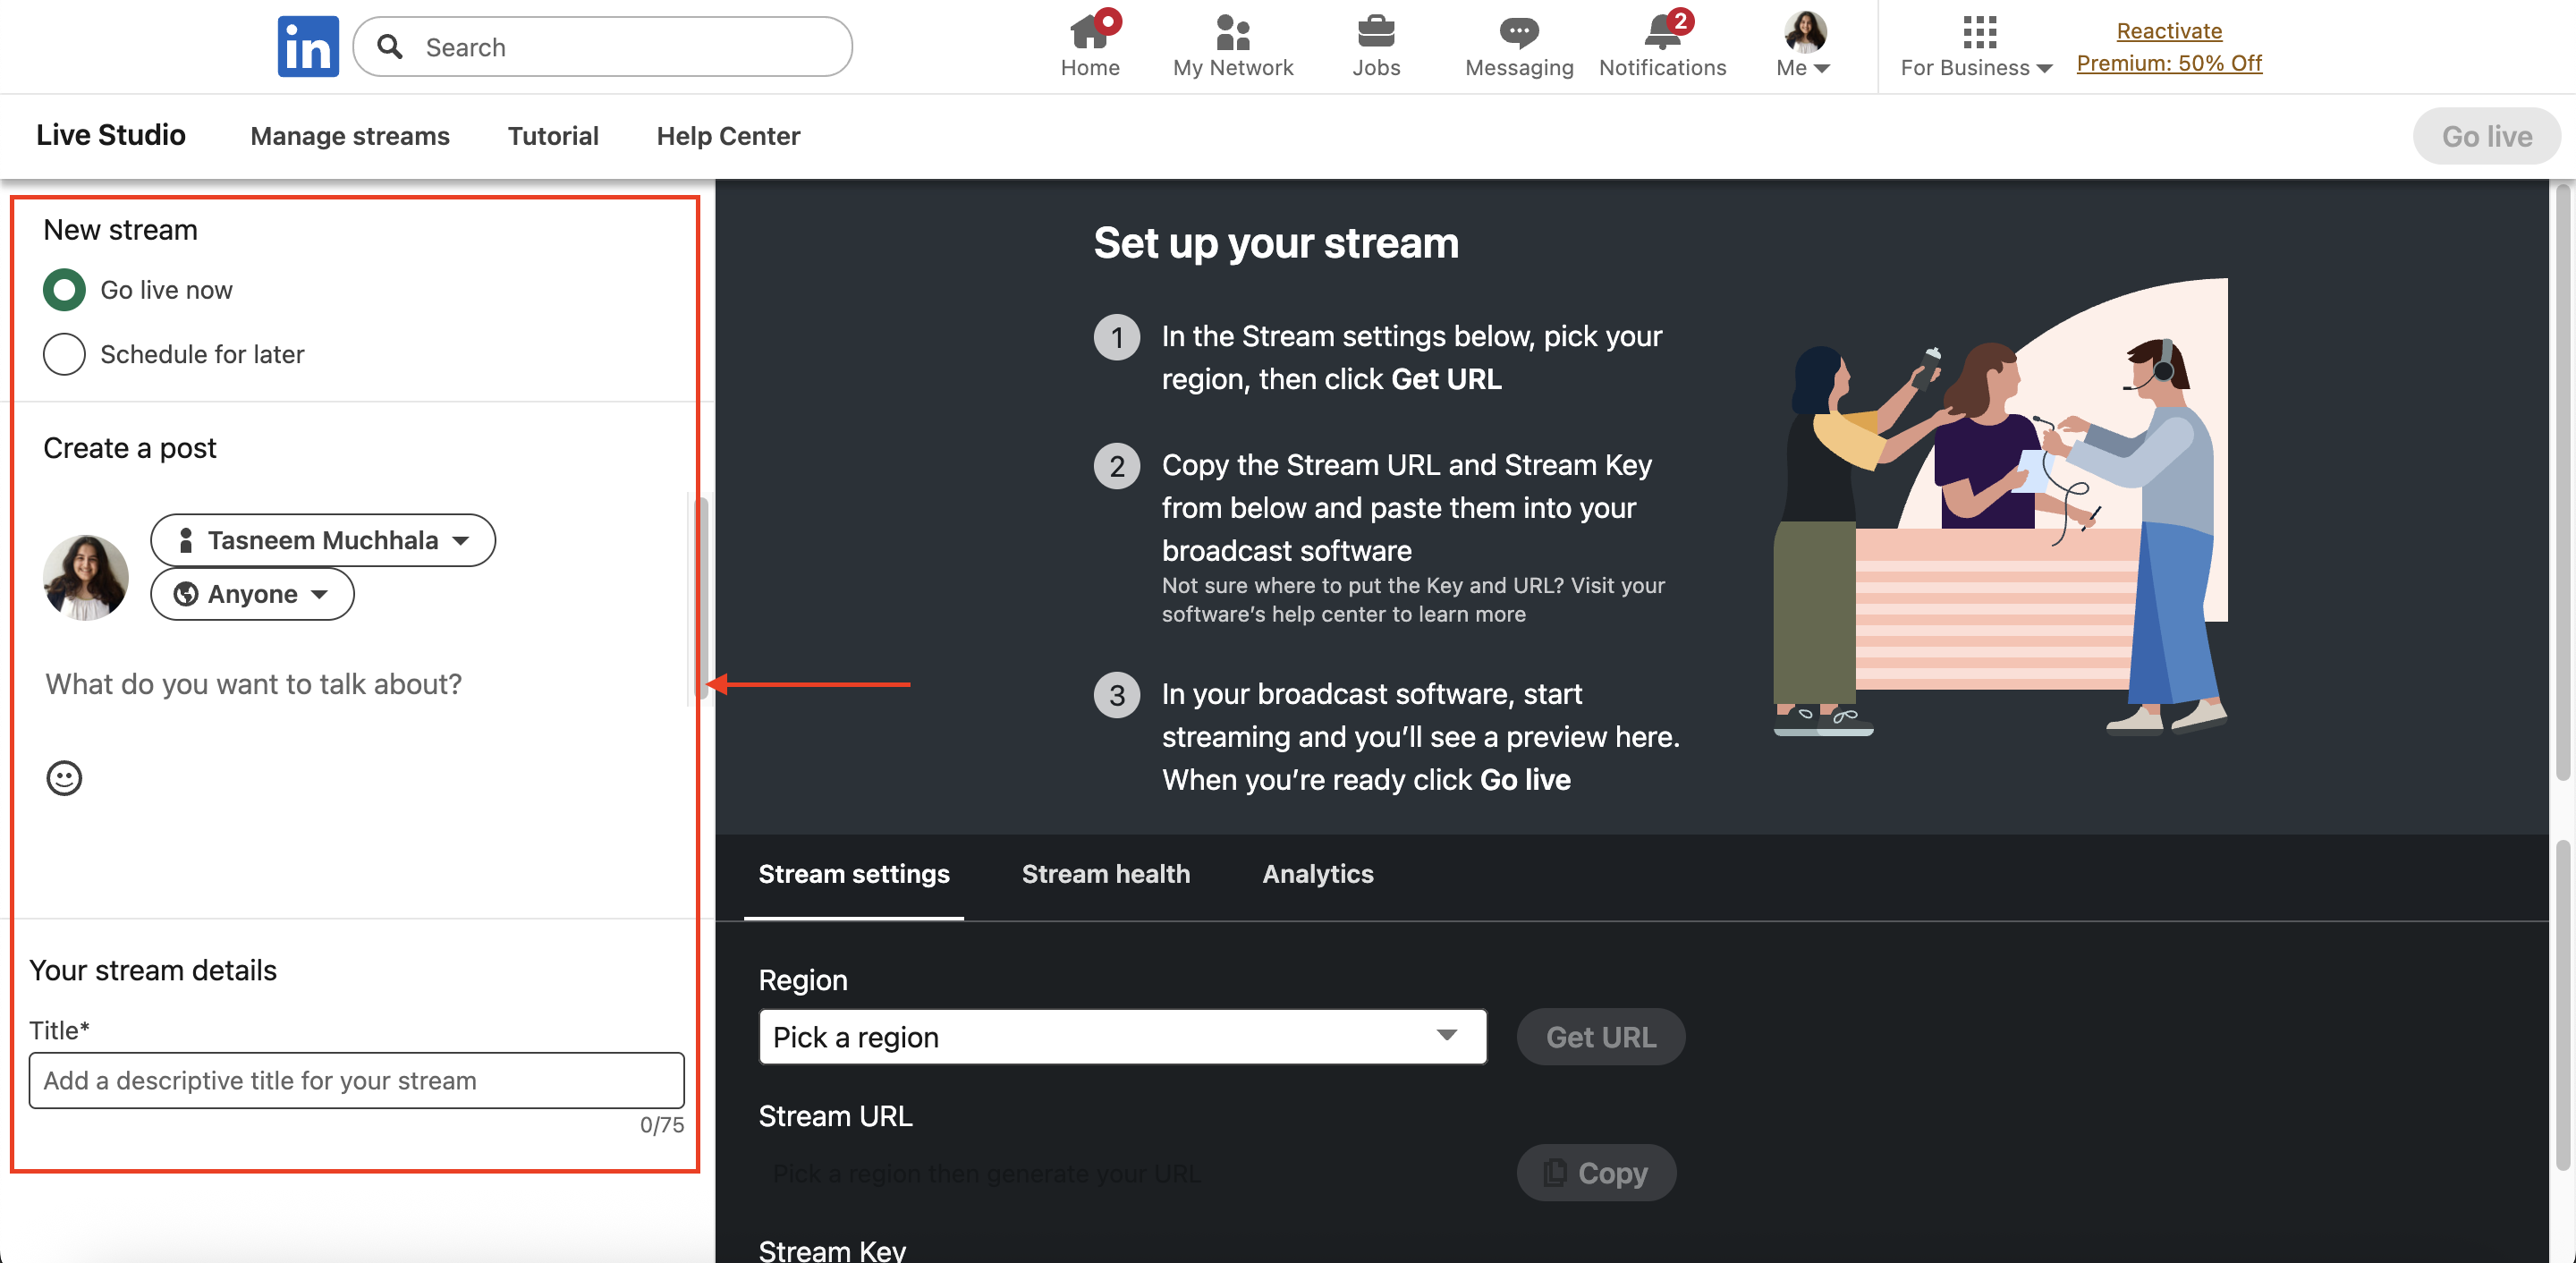
Task: Open My Network icon
Action: tap(1232, 32)
